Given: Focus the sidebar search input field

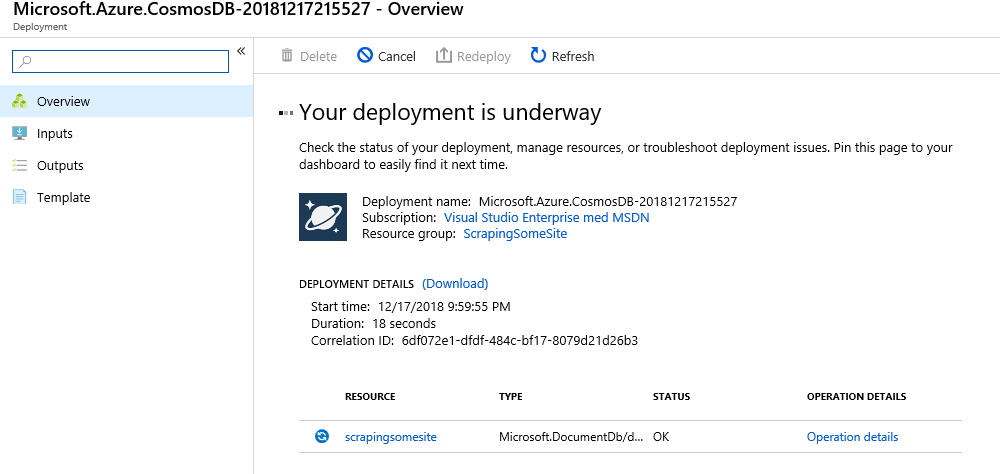Looking at the screenshot, I should [x=121, y=61].
